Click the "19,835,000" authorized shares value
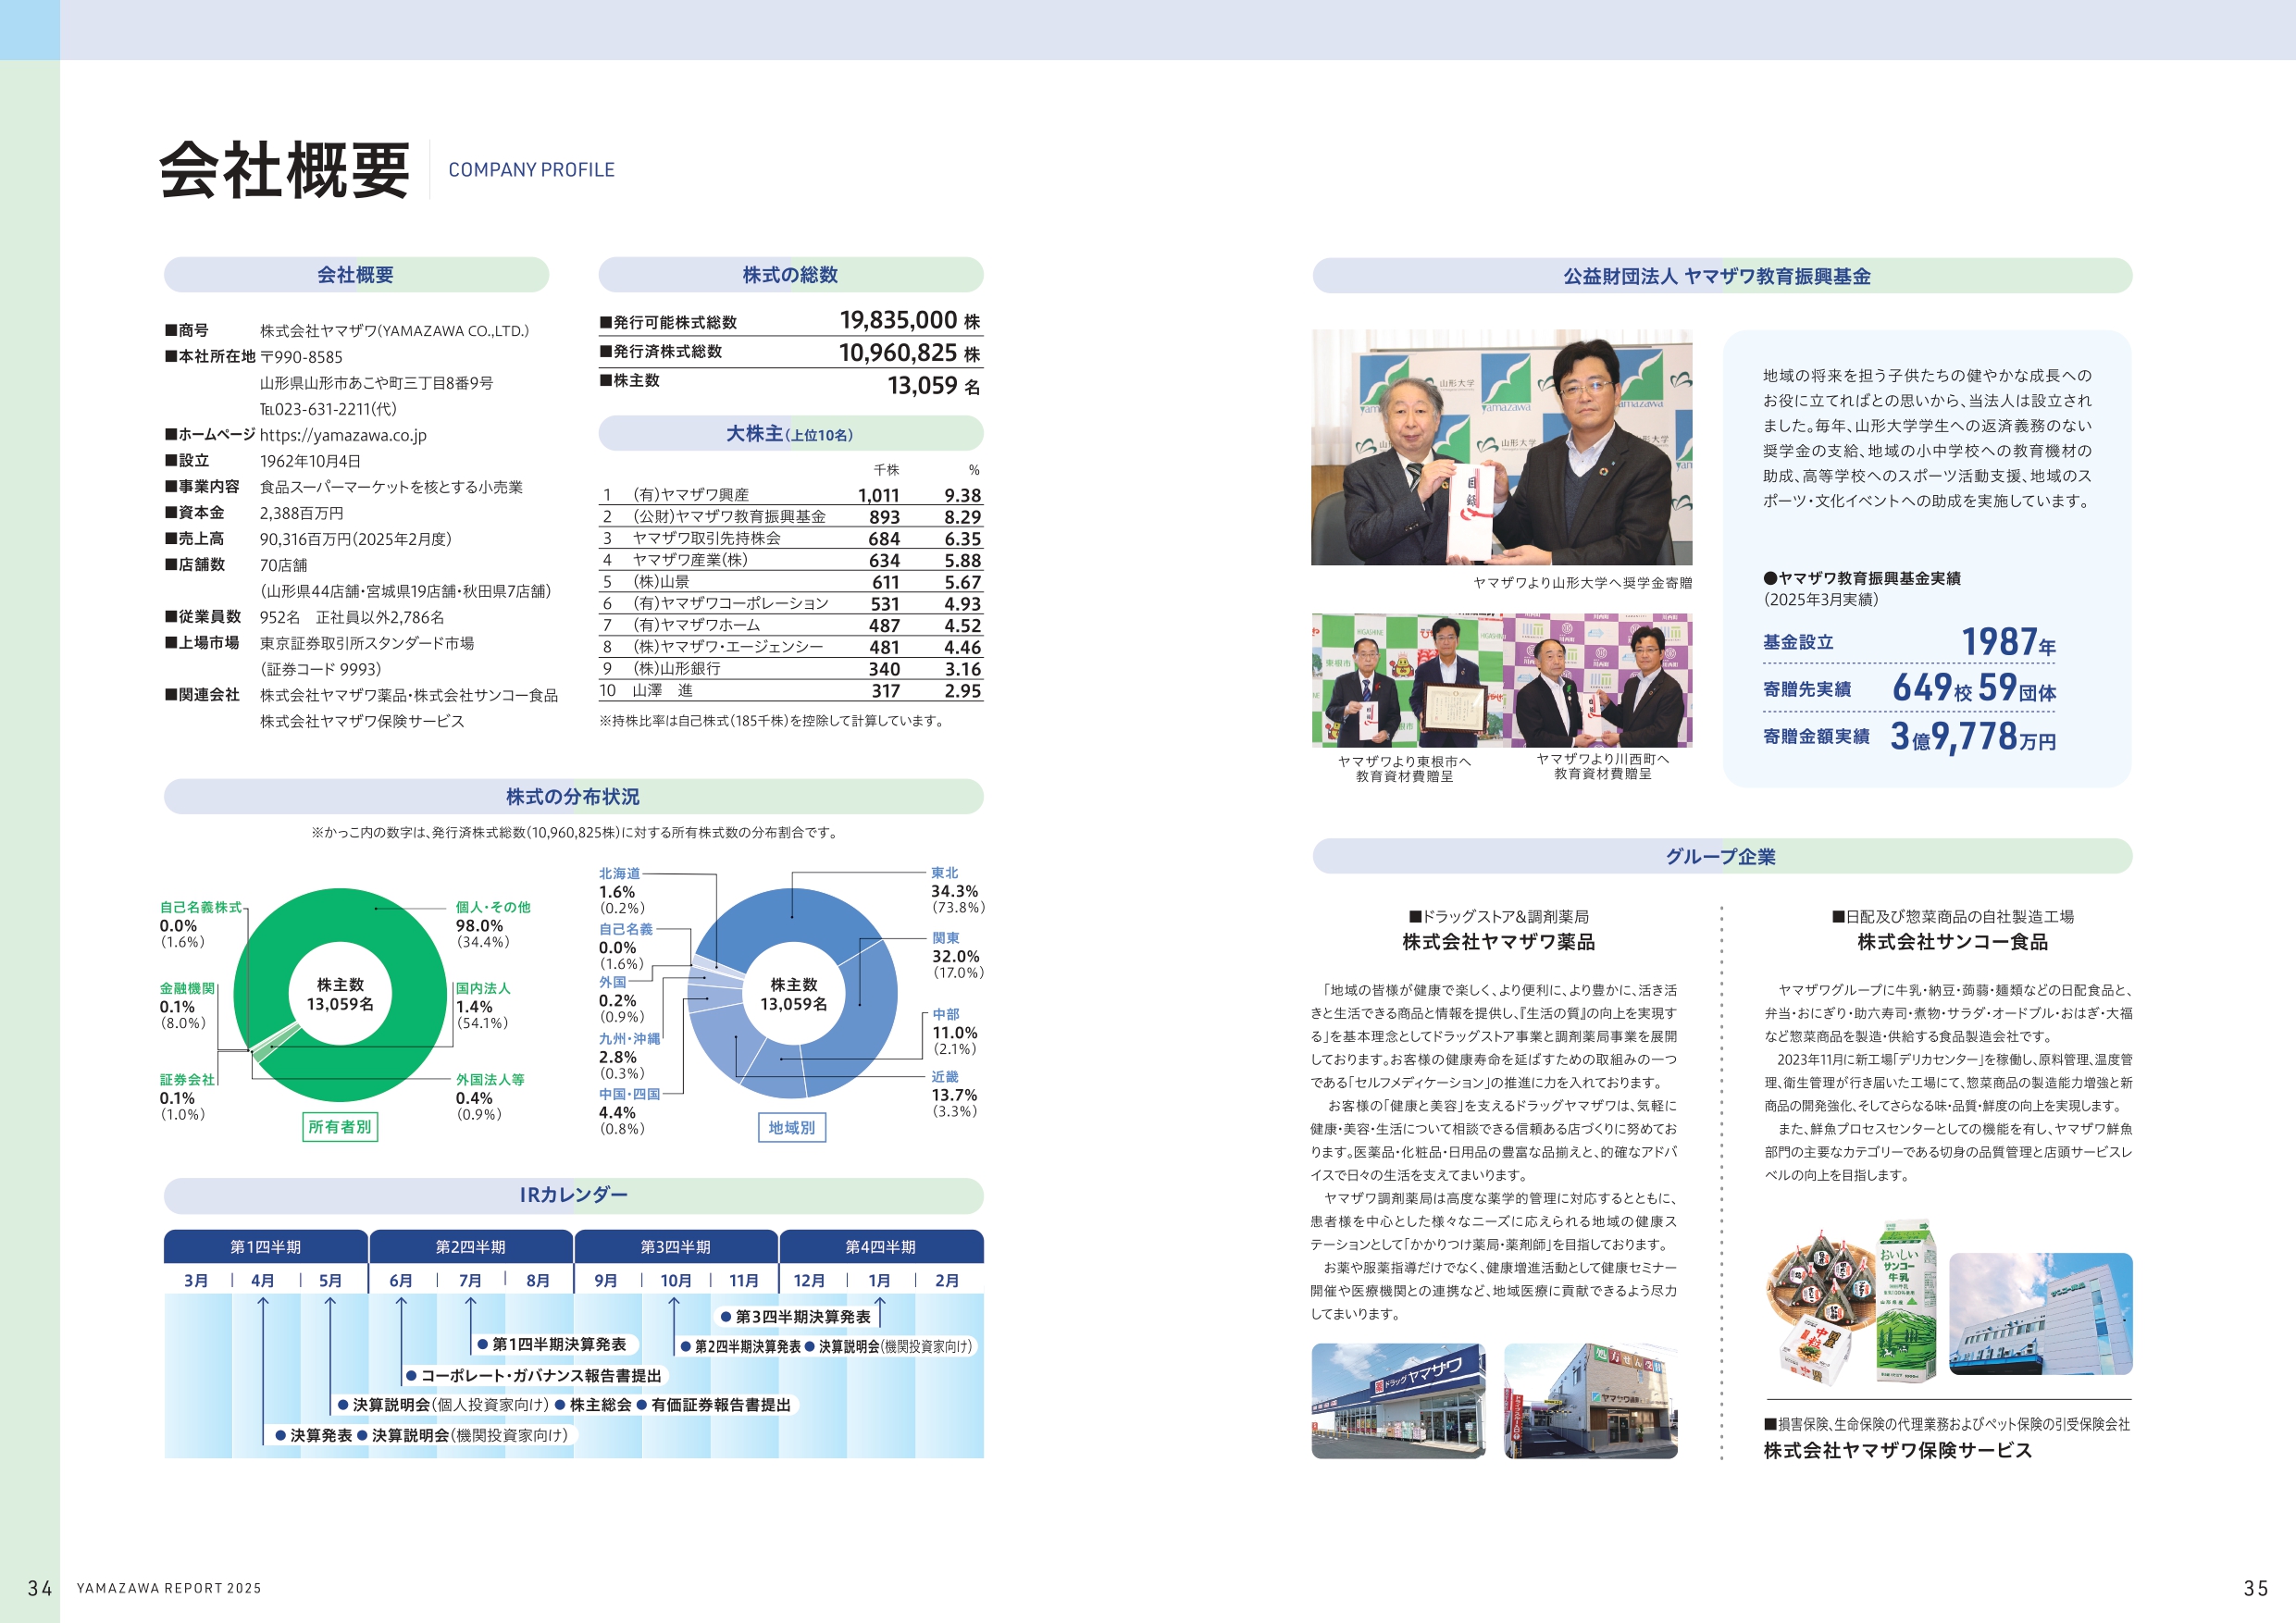2296x1623 pixels. coord(898,320)
